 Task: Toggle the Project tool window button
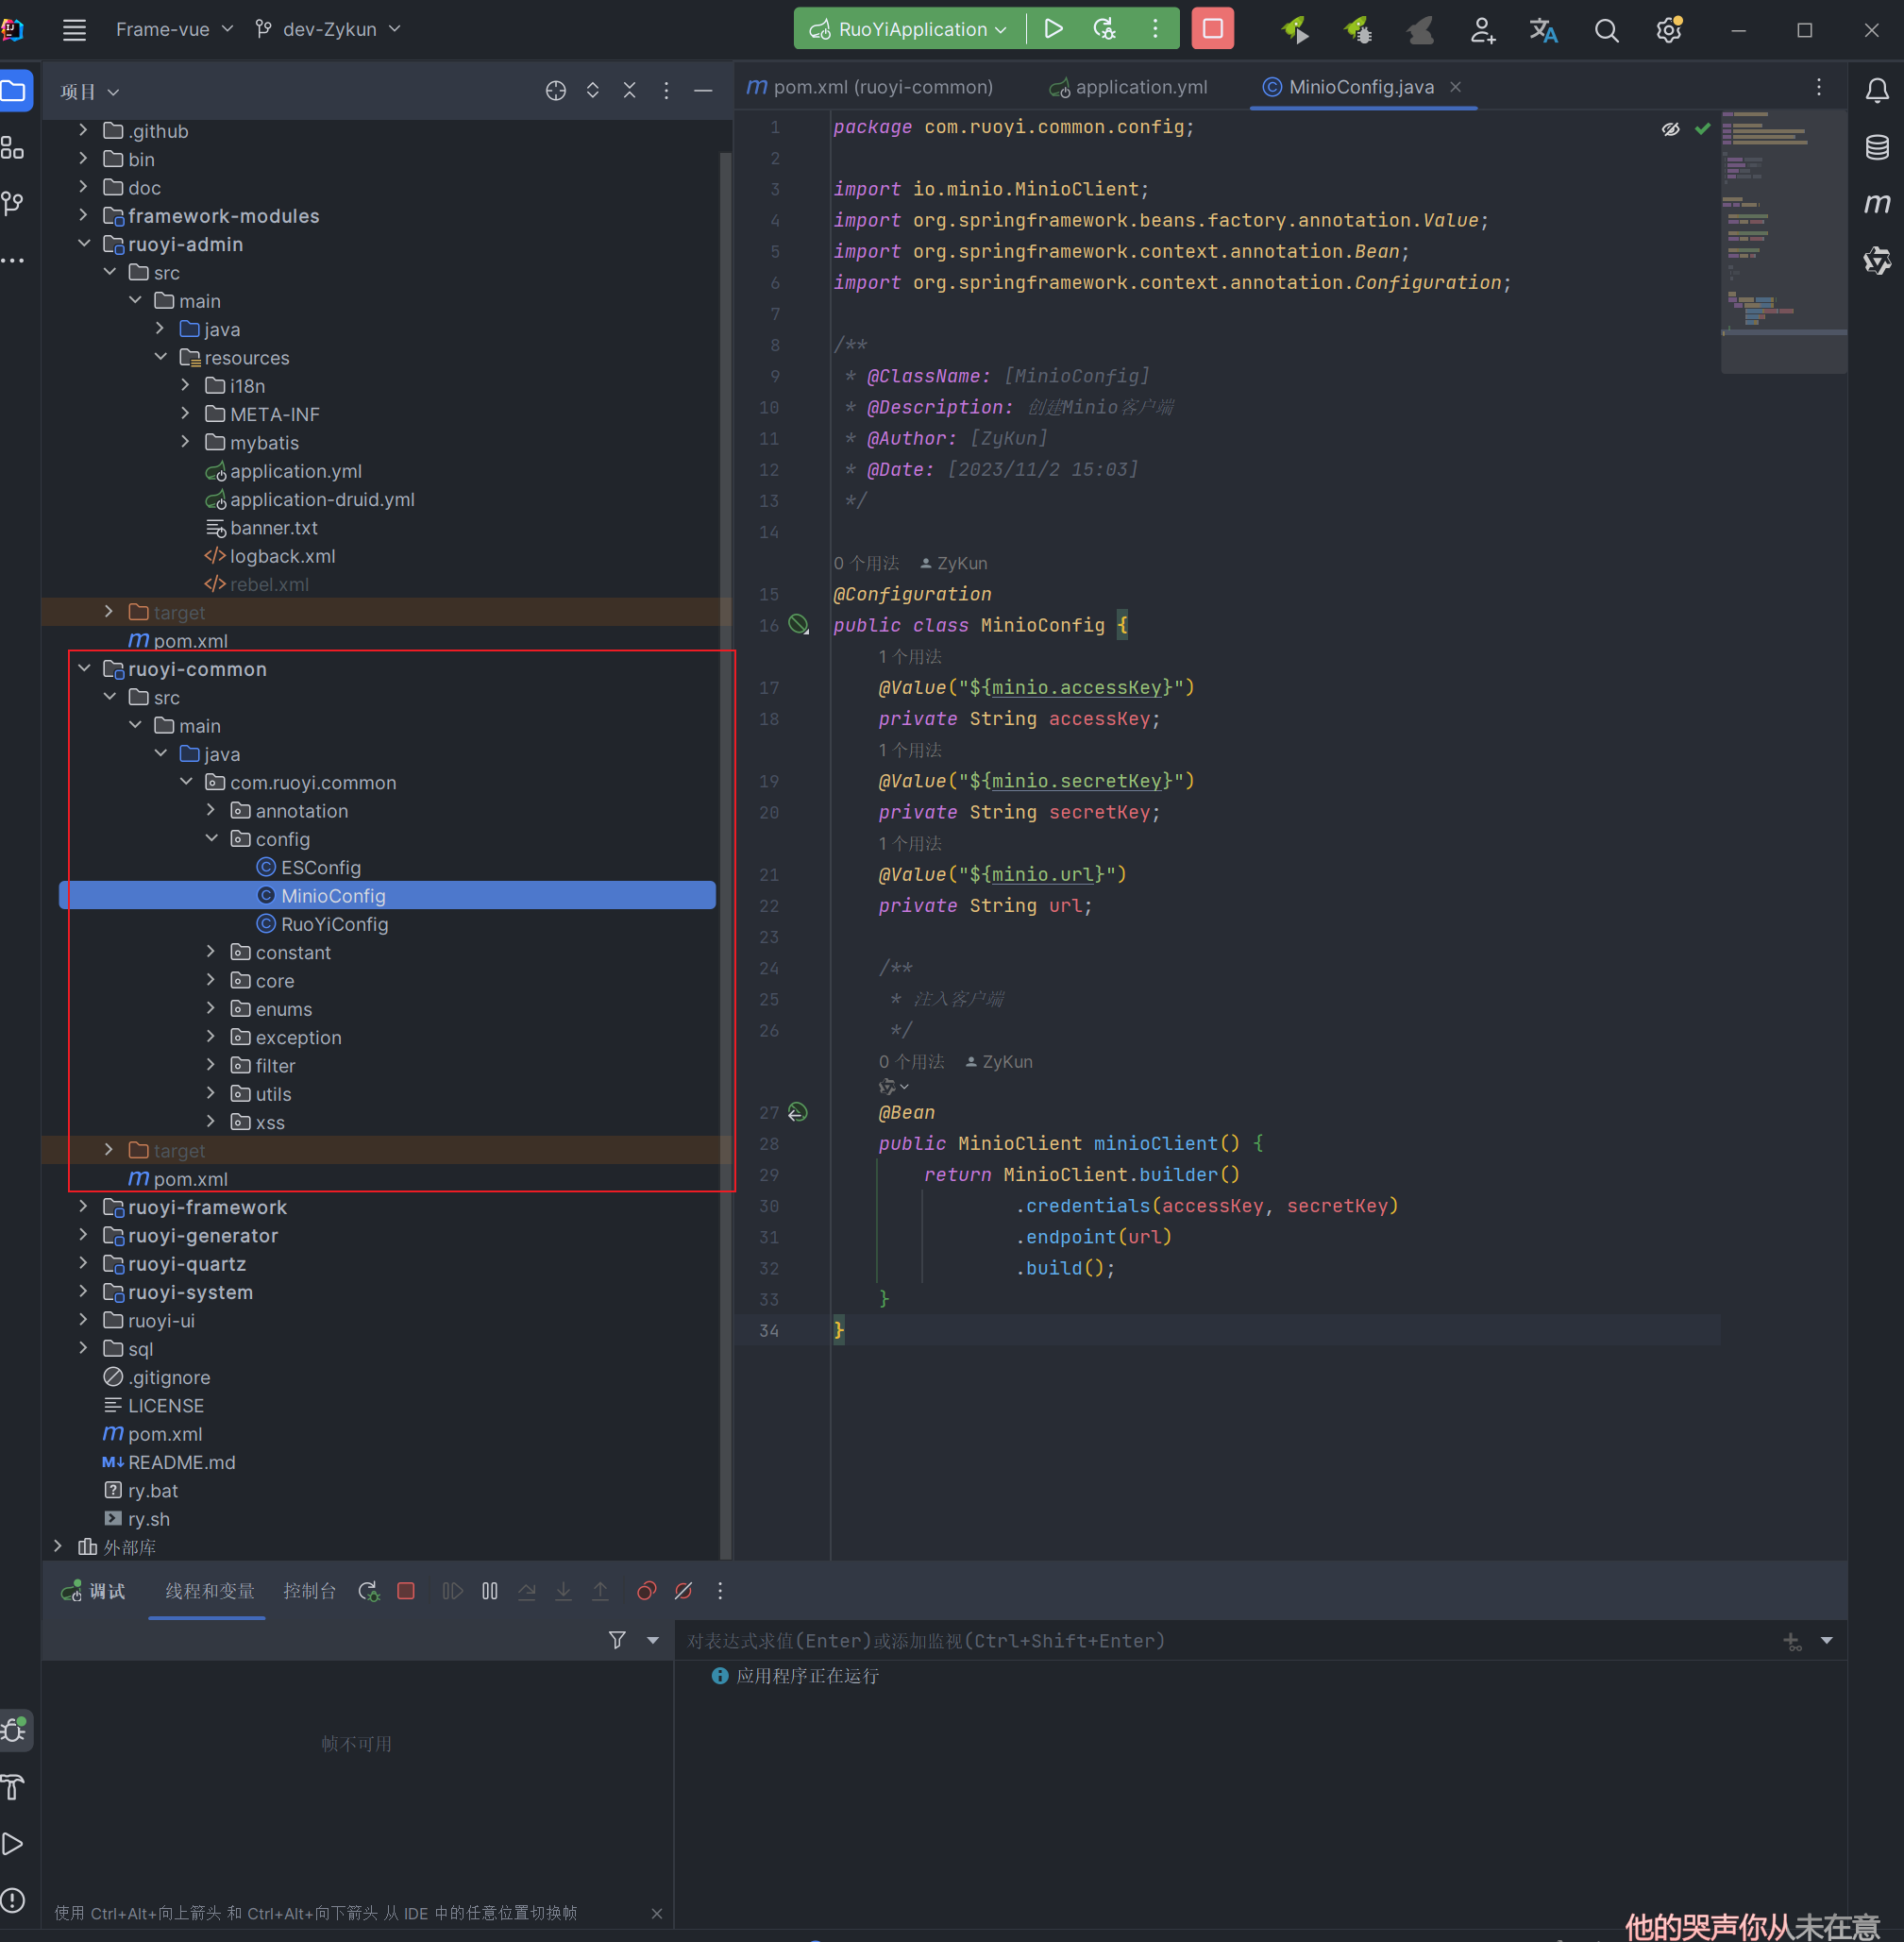pyautogui.click(x=14, y=91)
